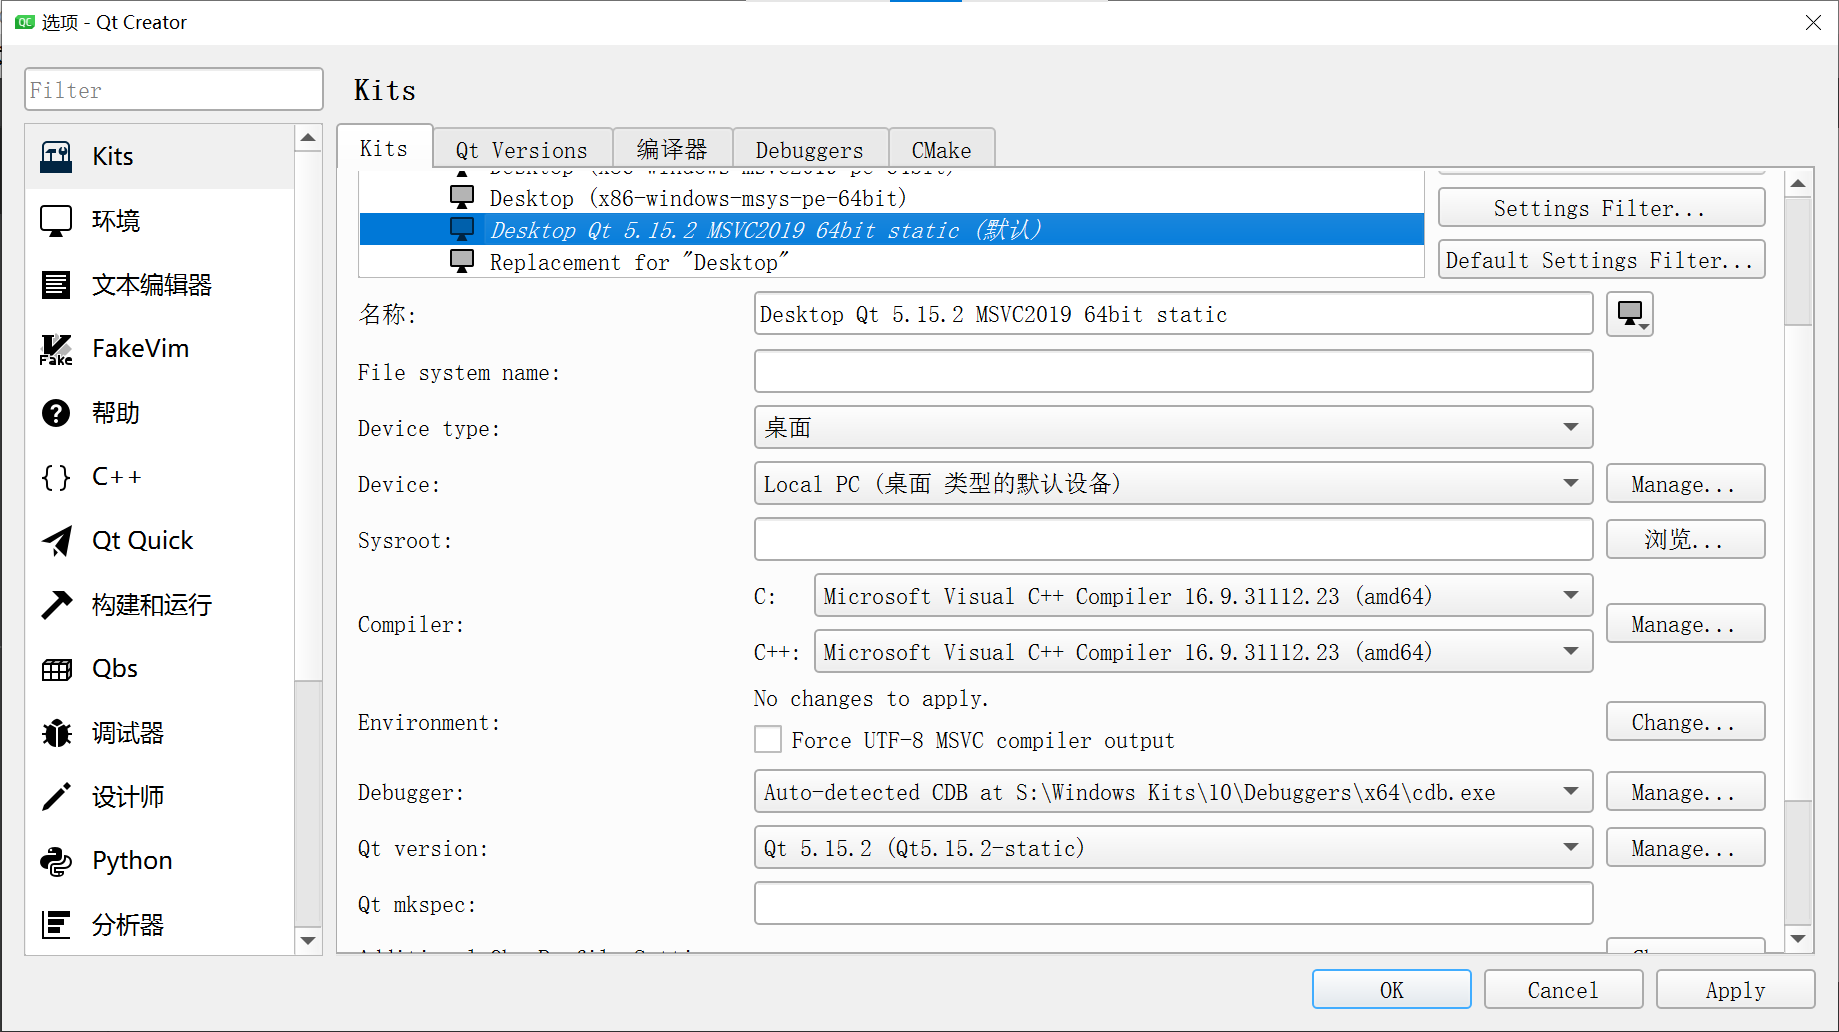Screen dimensions: 1839x1032
Task: Close the options dialog window
Action: coord(1813,22)
